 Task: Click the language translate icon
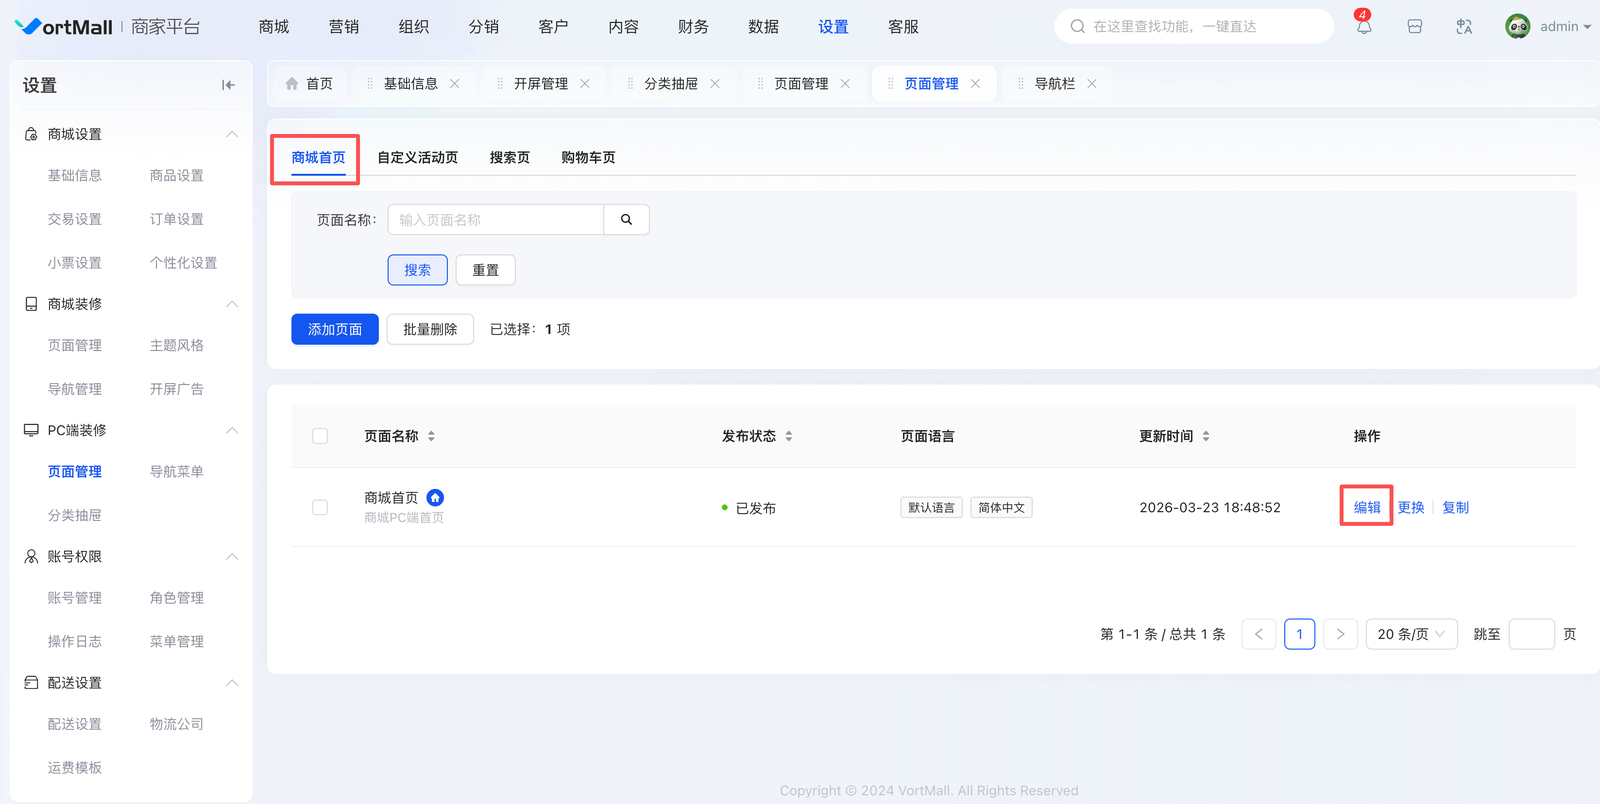click(1464, 27)
